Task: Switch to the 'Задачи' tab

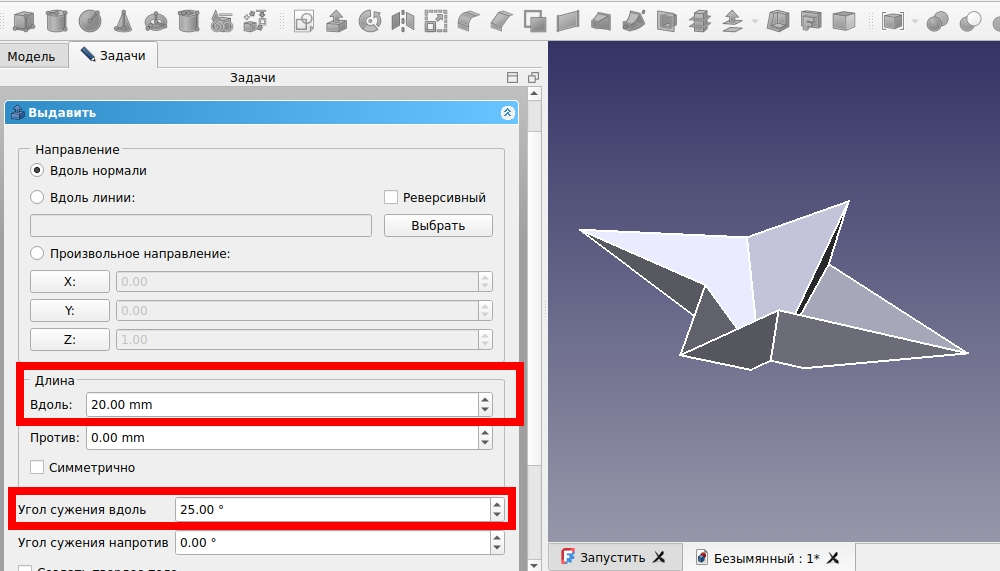Action: [114, 55]
